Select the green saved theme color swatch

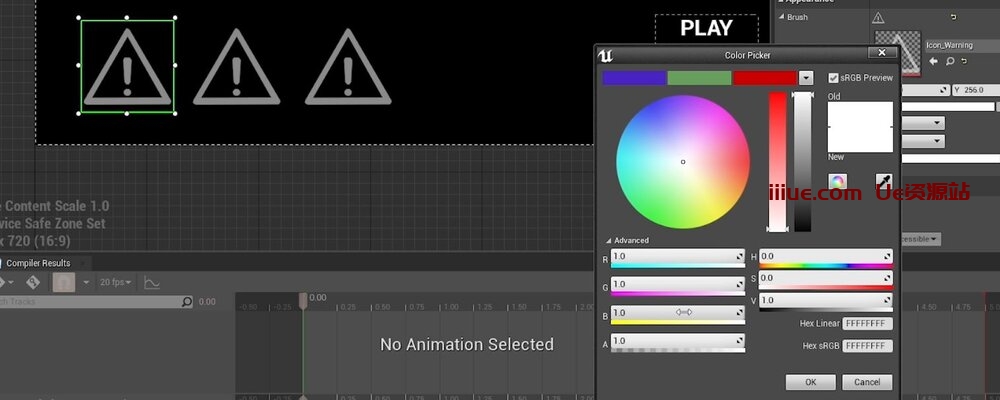tap(699, 77)
